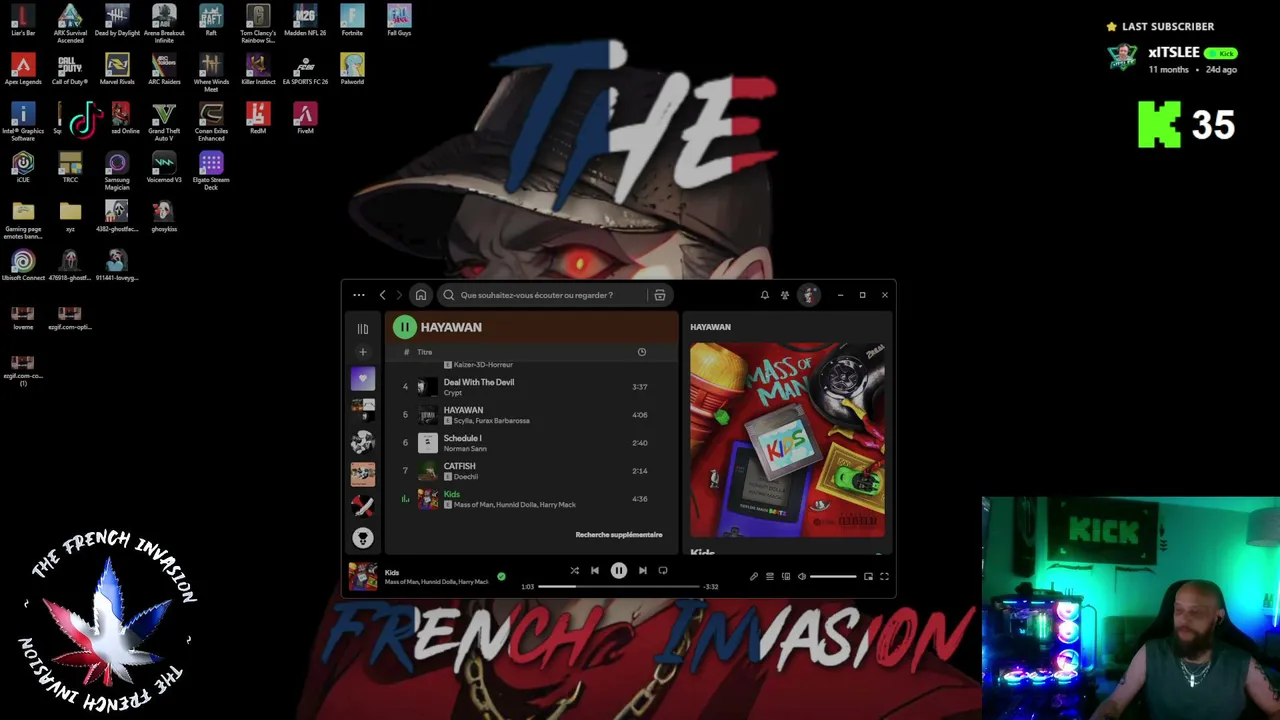This screenshot has height=720, width=1280.
Task: Open Dead by Daylight desktop shortcut
Action: (x=117, y=21)
